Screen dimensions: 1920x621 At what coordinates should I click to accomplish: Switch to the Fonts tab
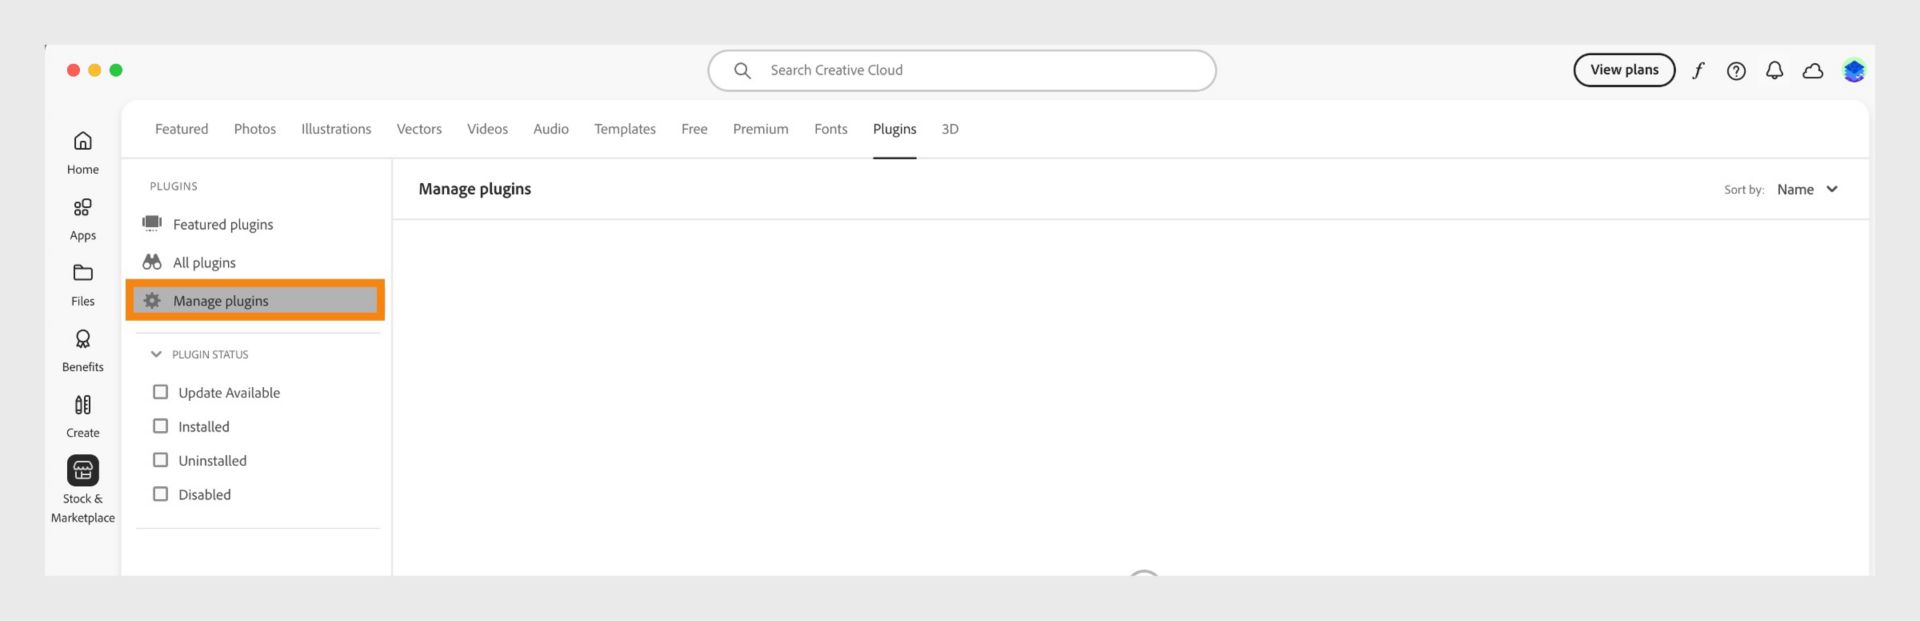[x=830, y=129]
